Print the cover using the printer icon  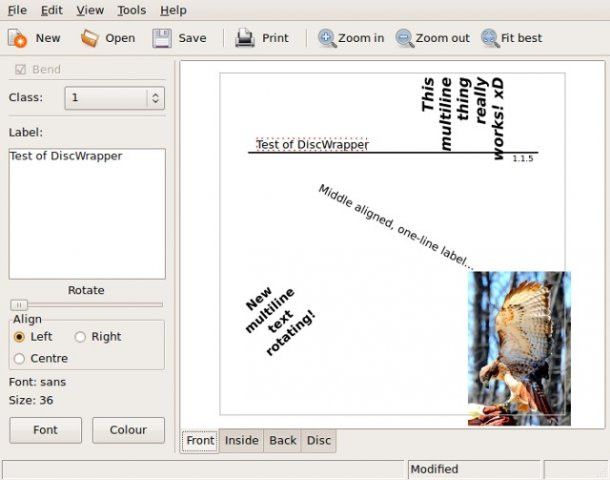point(245,38)
